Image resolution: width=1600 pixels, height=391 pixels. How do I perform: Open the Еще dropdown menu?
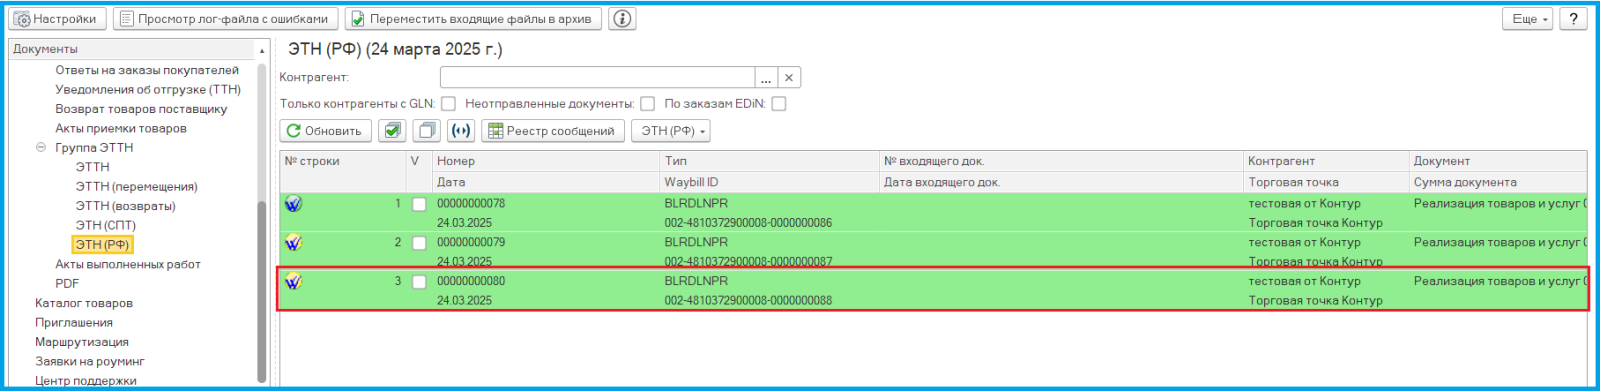1528,18
